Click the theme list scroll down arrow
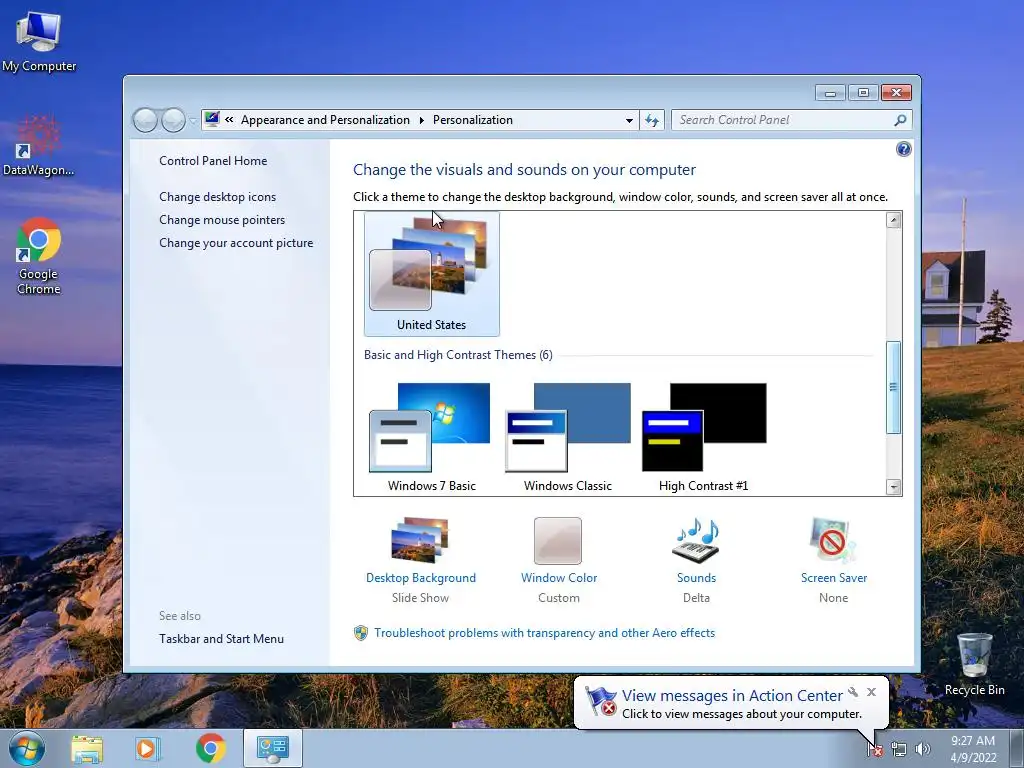The image size is (1024, 768). click(893, 487)
